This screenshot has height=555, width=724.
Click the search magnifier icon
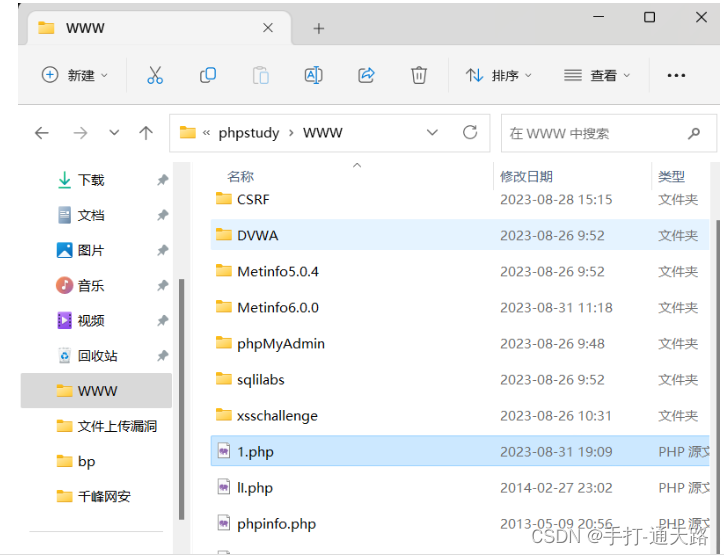click(694, 133)
